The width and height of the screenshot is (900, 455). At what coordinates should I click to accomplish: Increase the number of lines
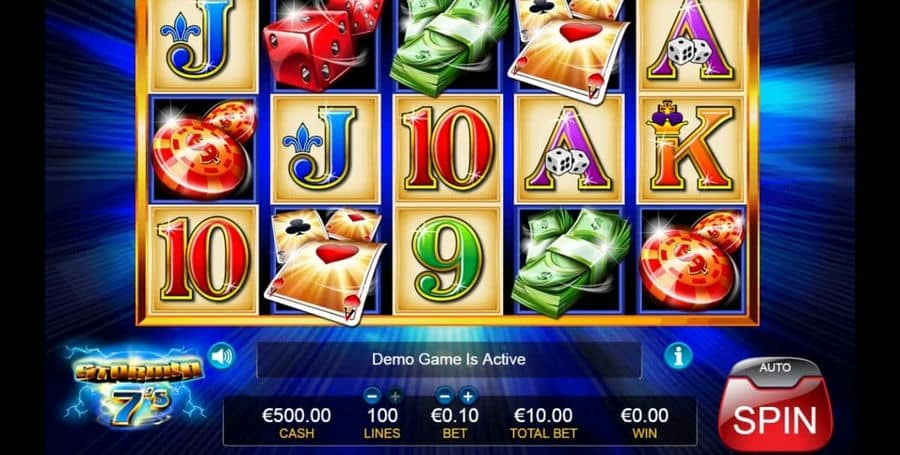394,396
